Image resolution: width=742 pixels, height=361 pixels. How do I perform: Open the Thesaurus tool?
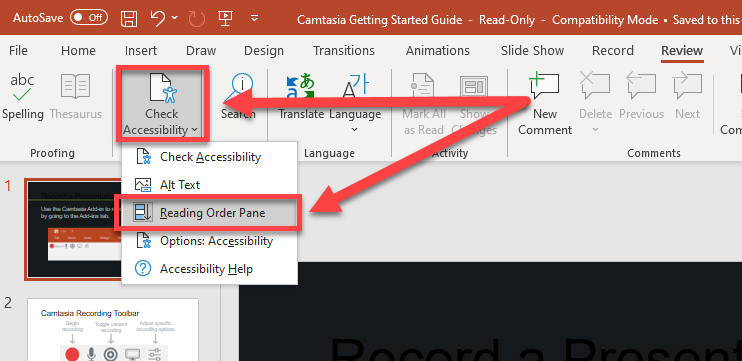(76, 97)
